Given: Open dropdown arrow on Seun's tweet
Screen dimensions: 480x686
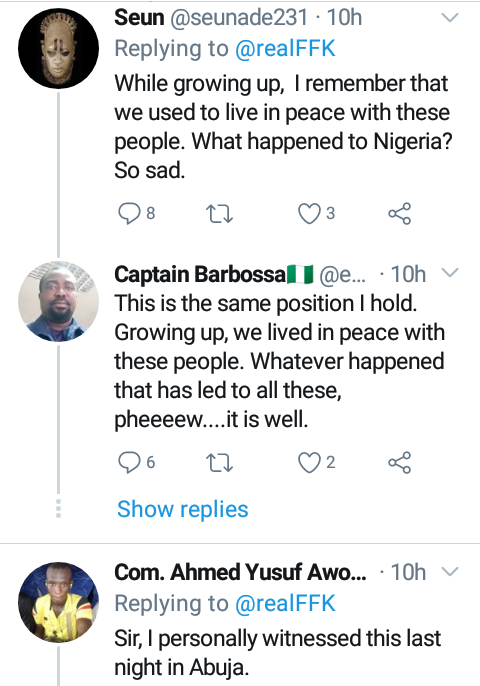Looking at the screenshot, I should (x=449, y=18).
